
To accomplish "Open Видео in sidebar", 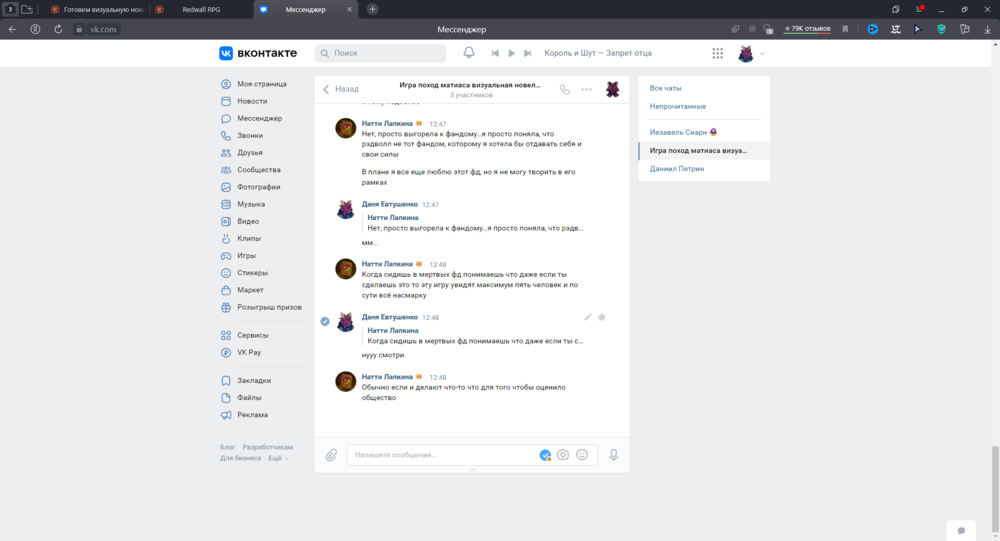I will pos(240,221).
